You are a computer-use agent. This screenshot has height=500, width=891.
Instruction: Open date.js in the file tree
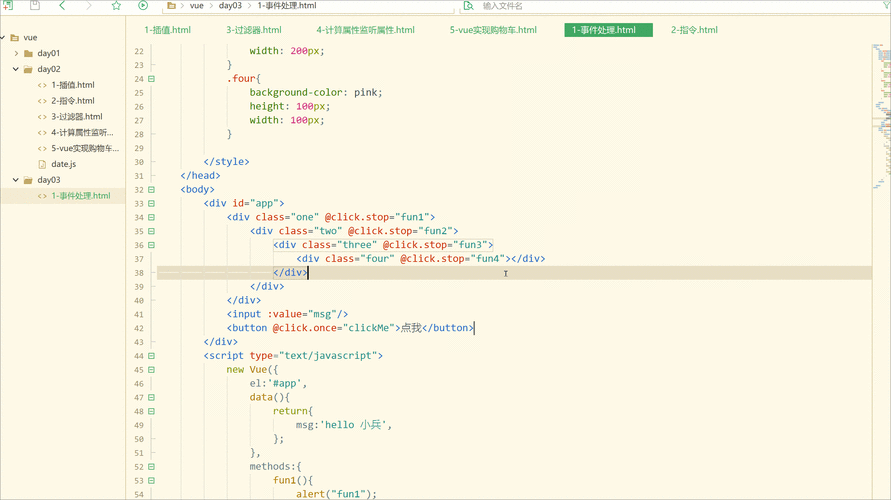(x=63, y=164)
